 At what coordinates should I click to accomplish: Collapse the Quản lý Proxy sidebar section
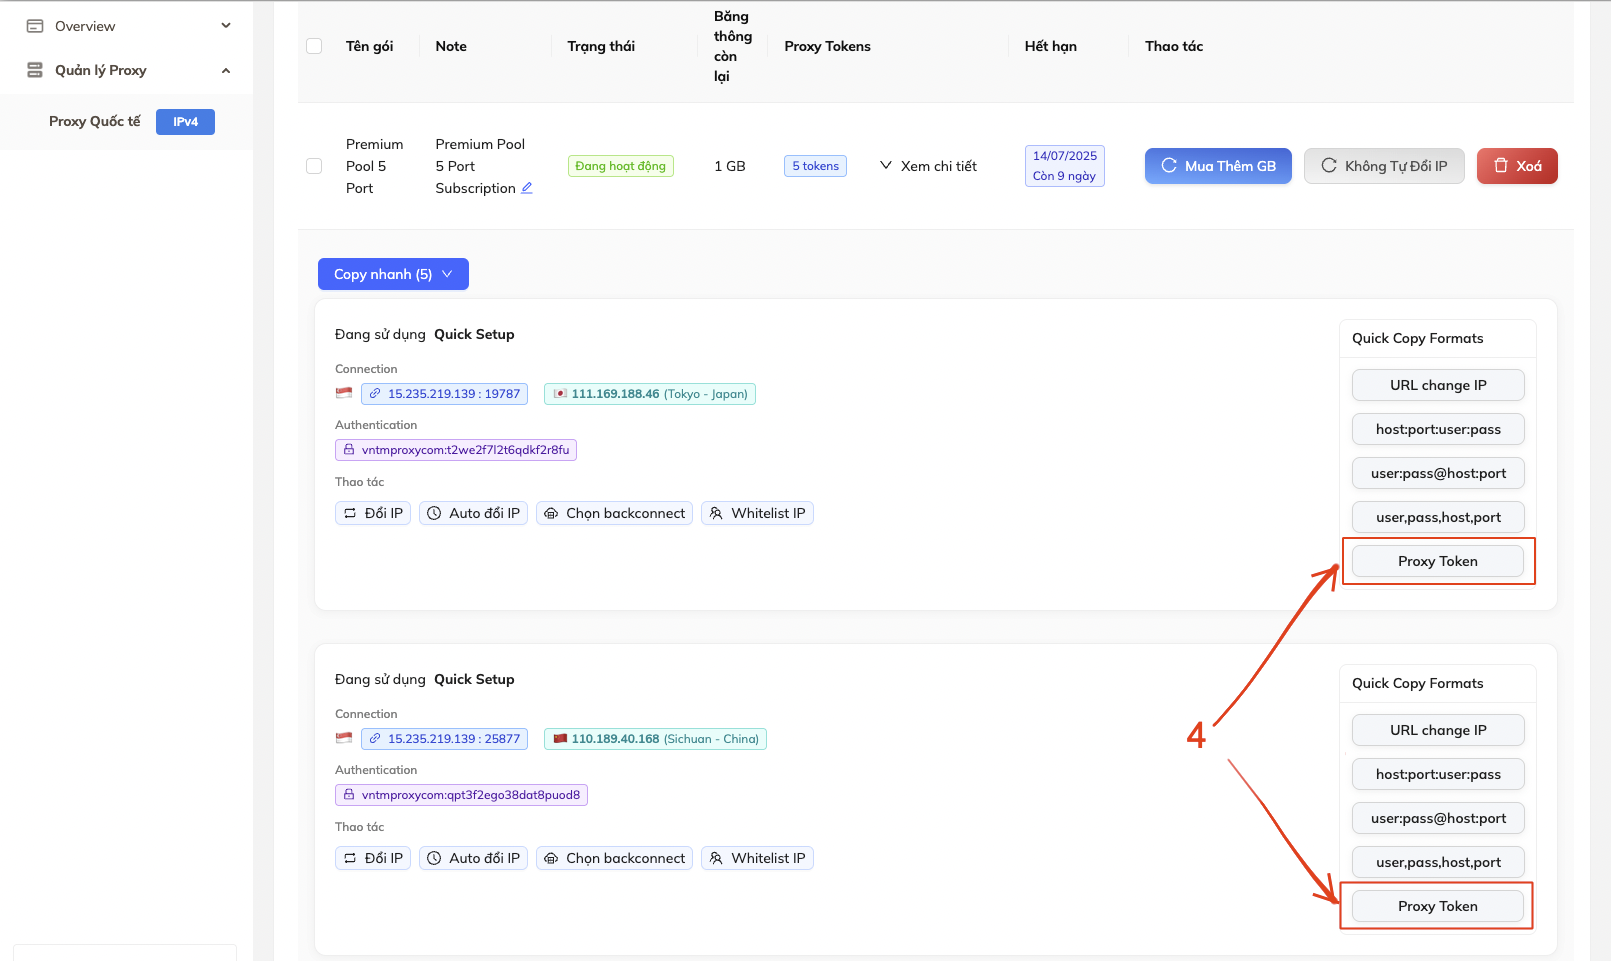coord(226,70)
